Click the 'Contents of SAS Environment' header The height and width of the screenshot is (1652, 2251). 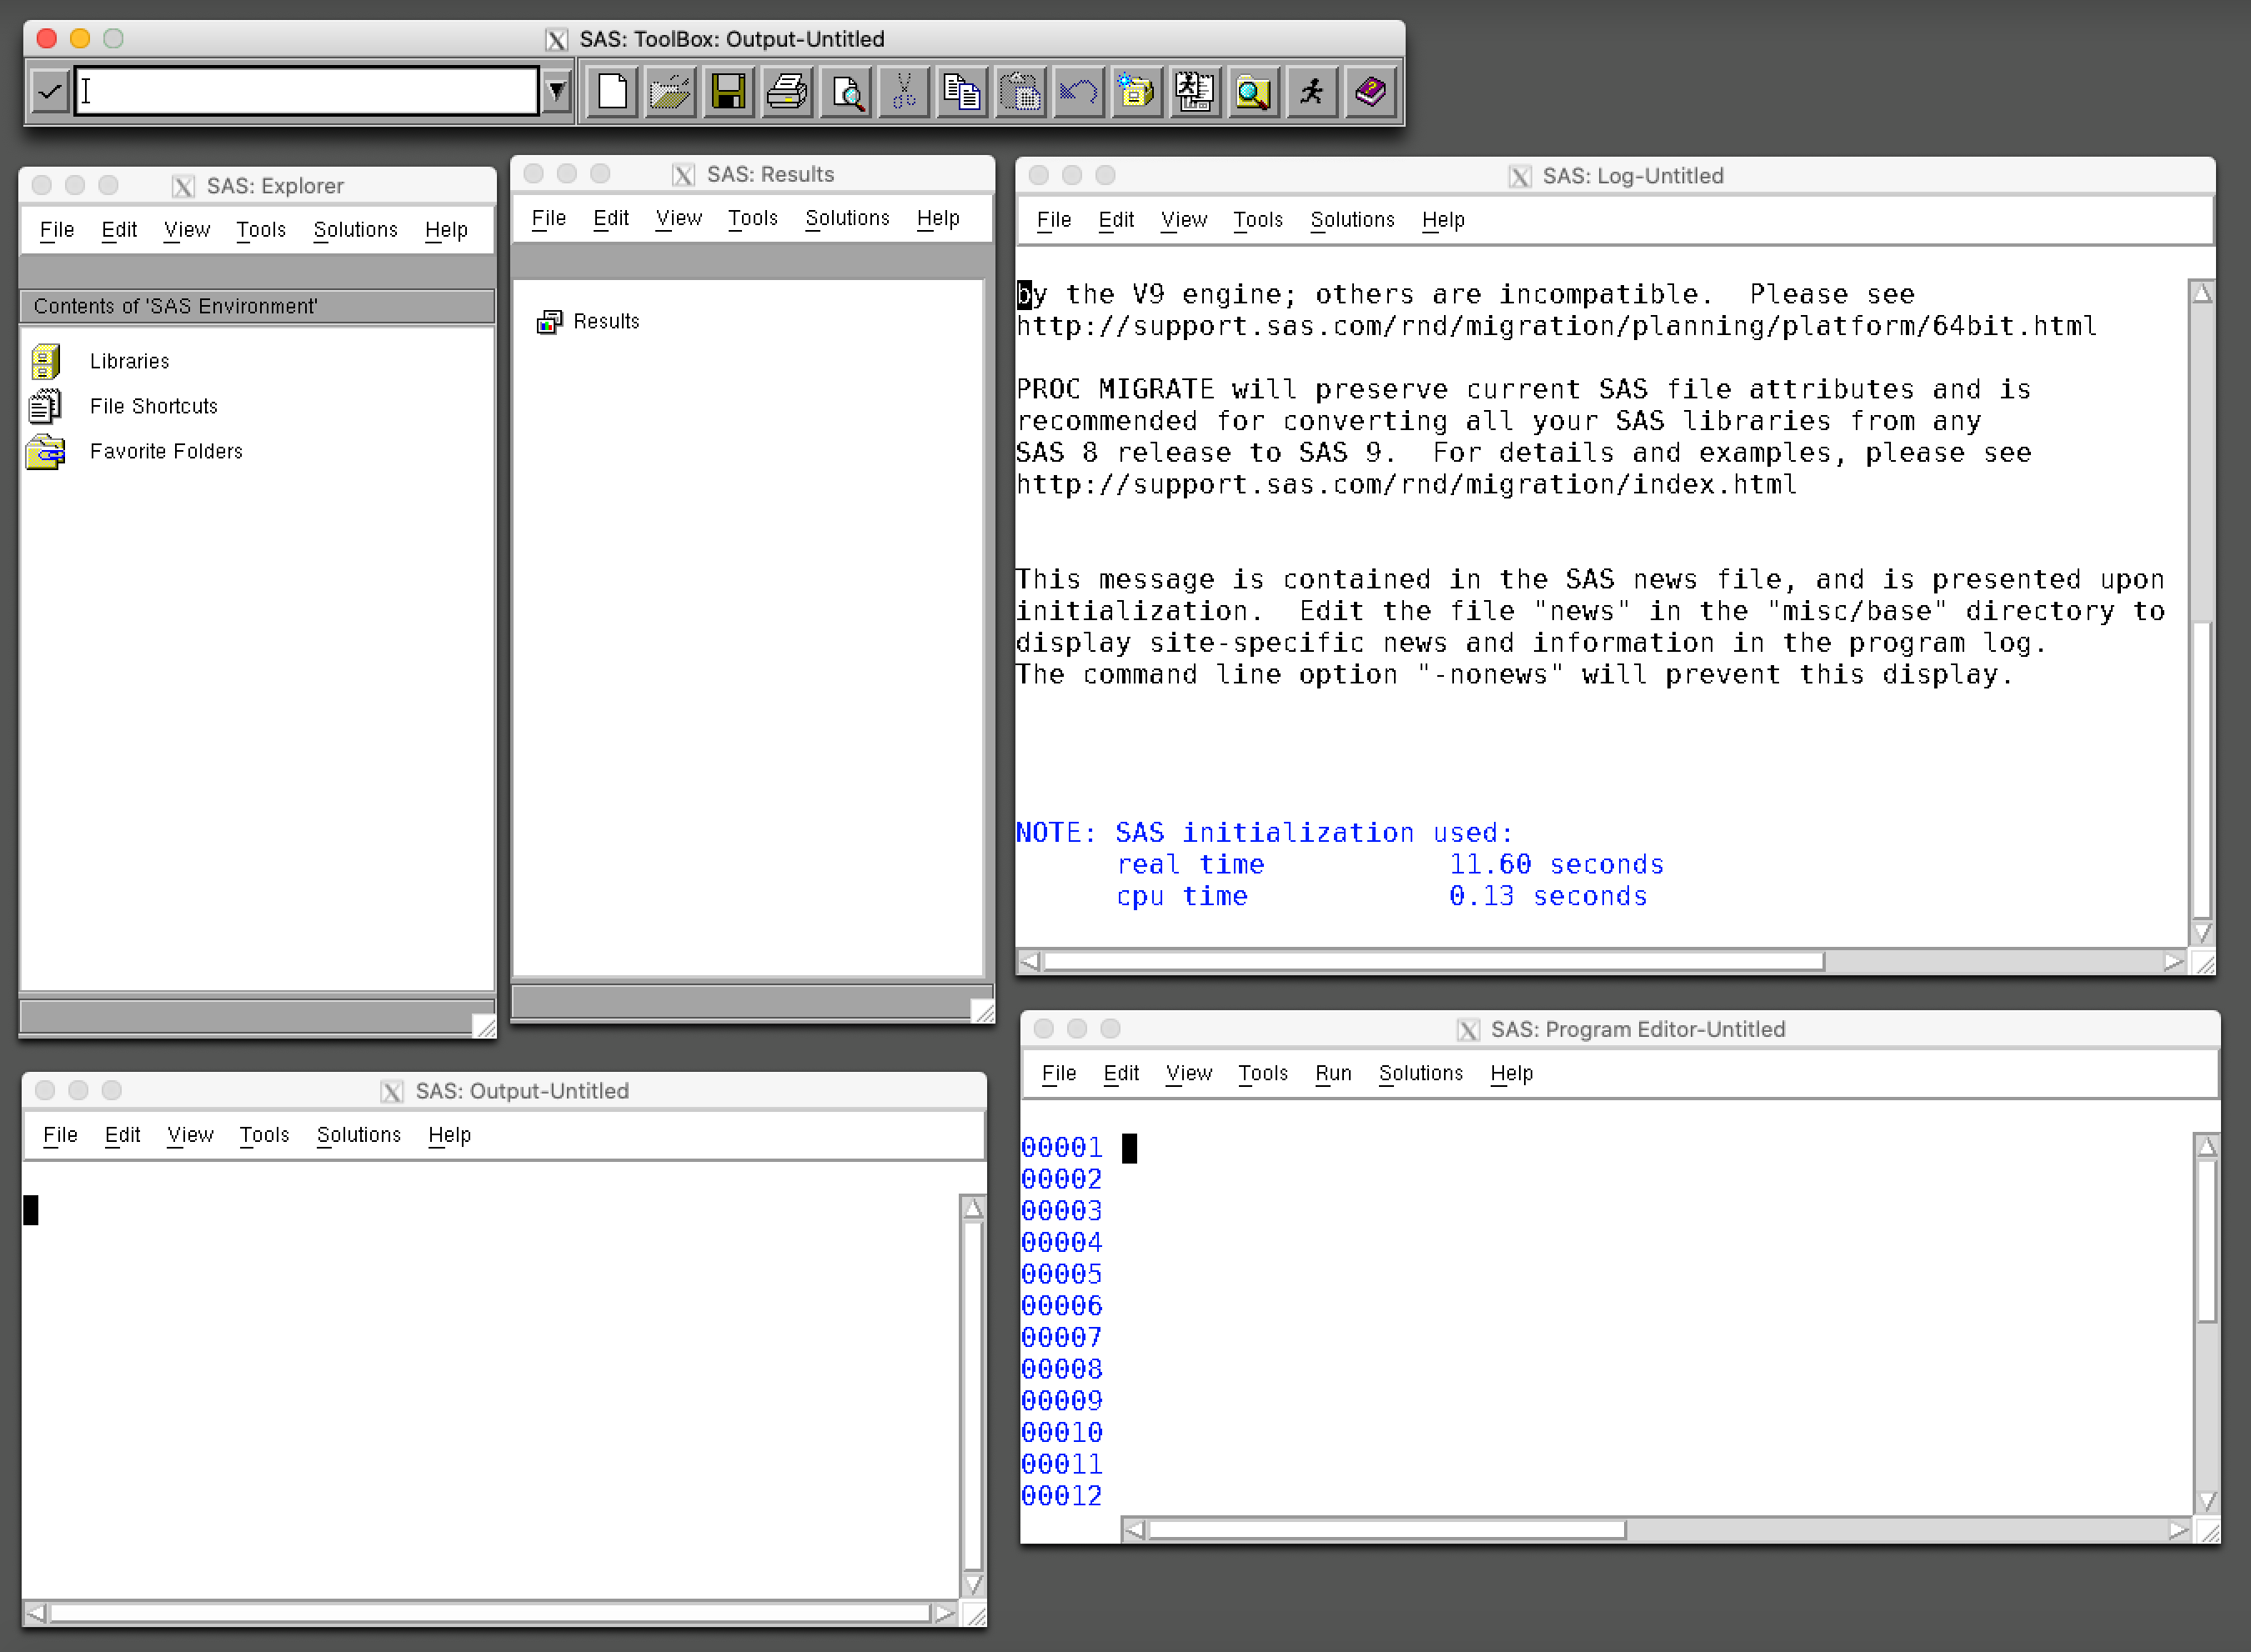(x=257, y=306)
